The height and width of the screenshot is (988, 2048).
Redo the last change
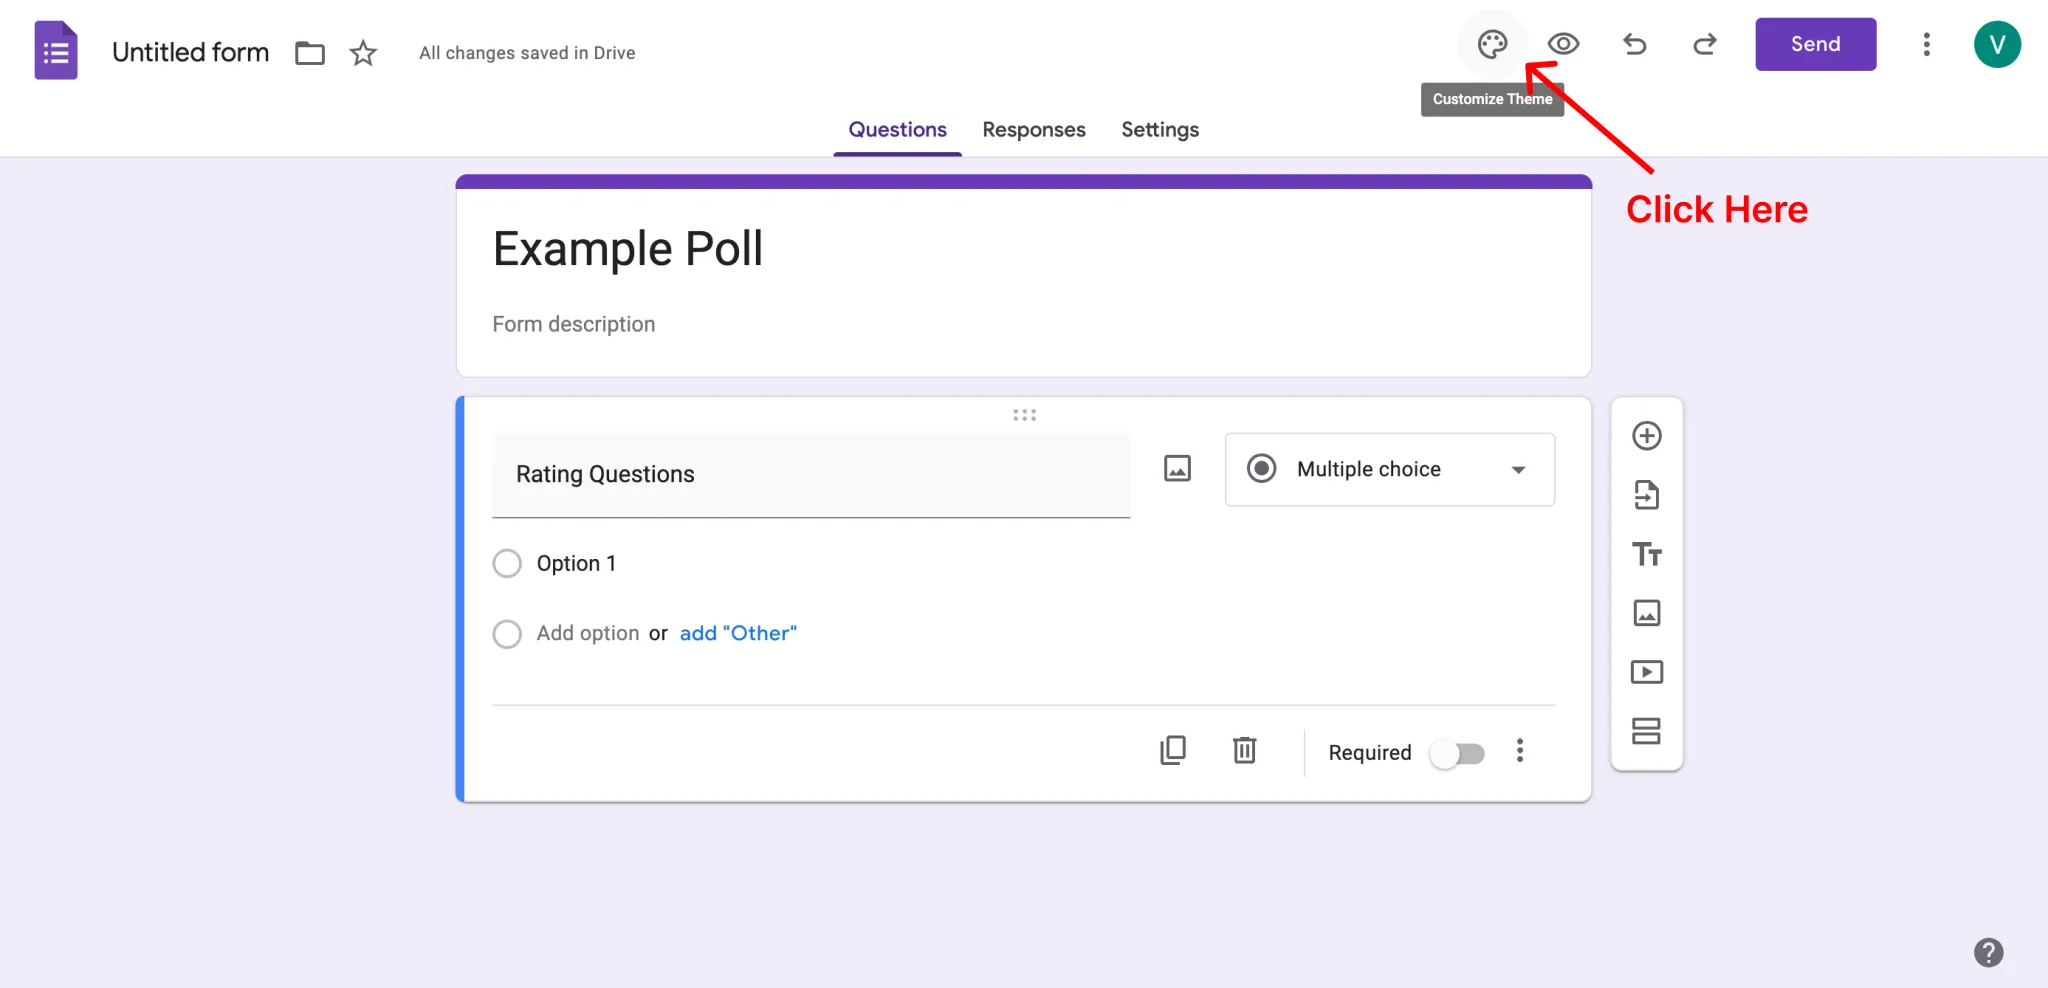(1705, 44)
